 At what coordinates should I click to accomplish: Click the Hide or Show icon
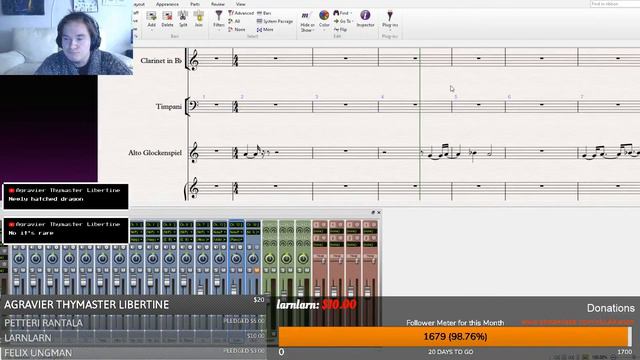pyautogui.click(x=307, y=16)
